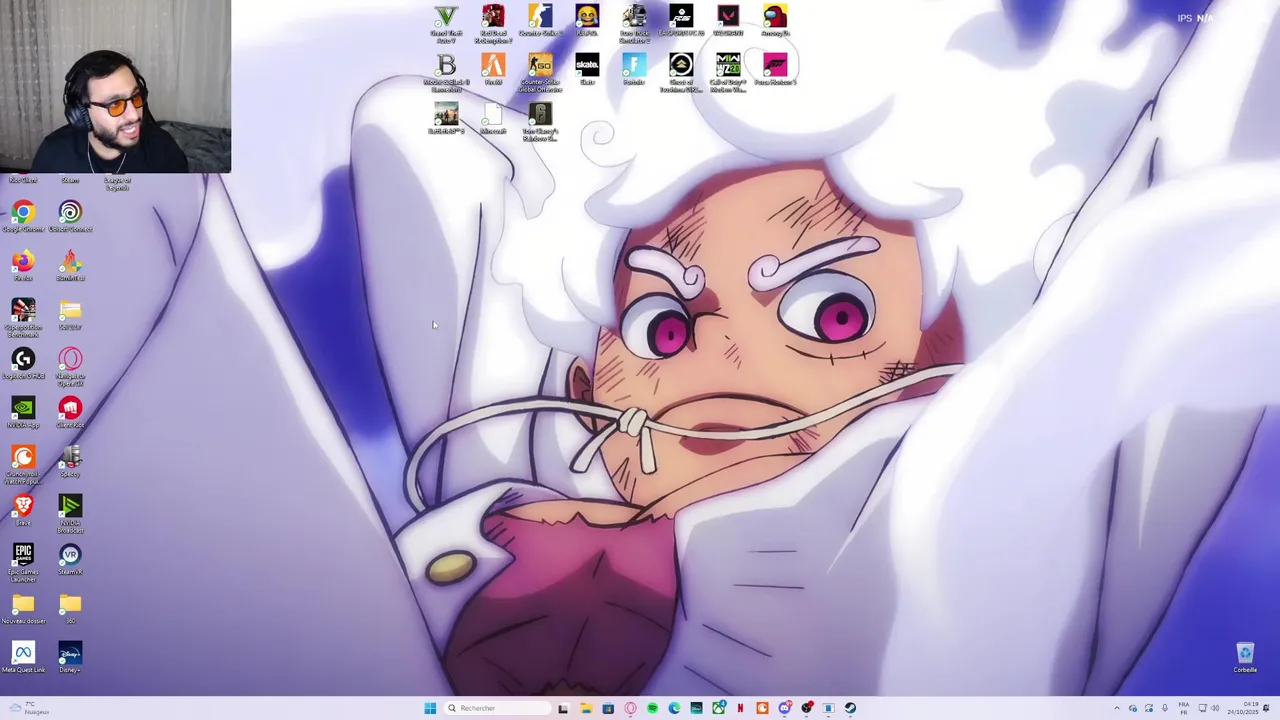Select the Mount & Blade II Bannerlord icon
Image resolution: width=1280 pixels, height=720 pixels.
click(446, 72)
